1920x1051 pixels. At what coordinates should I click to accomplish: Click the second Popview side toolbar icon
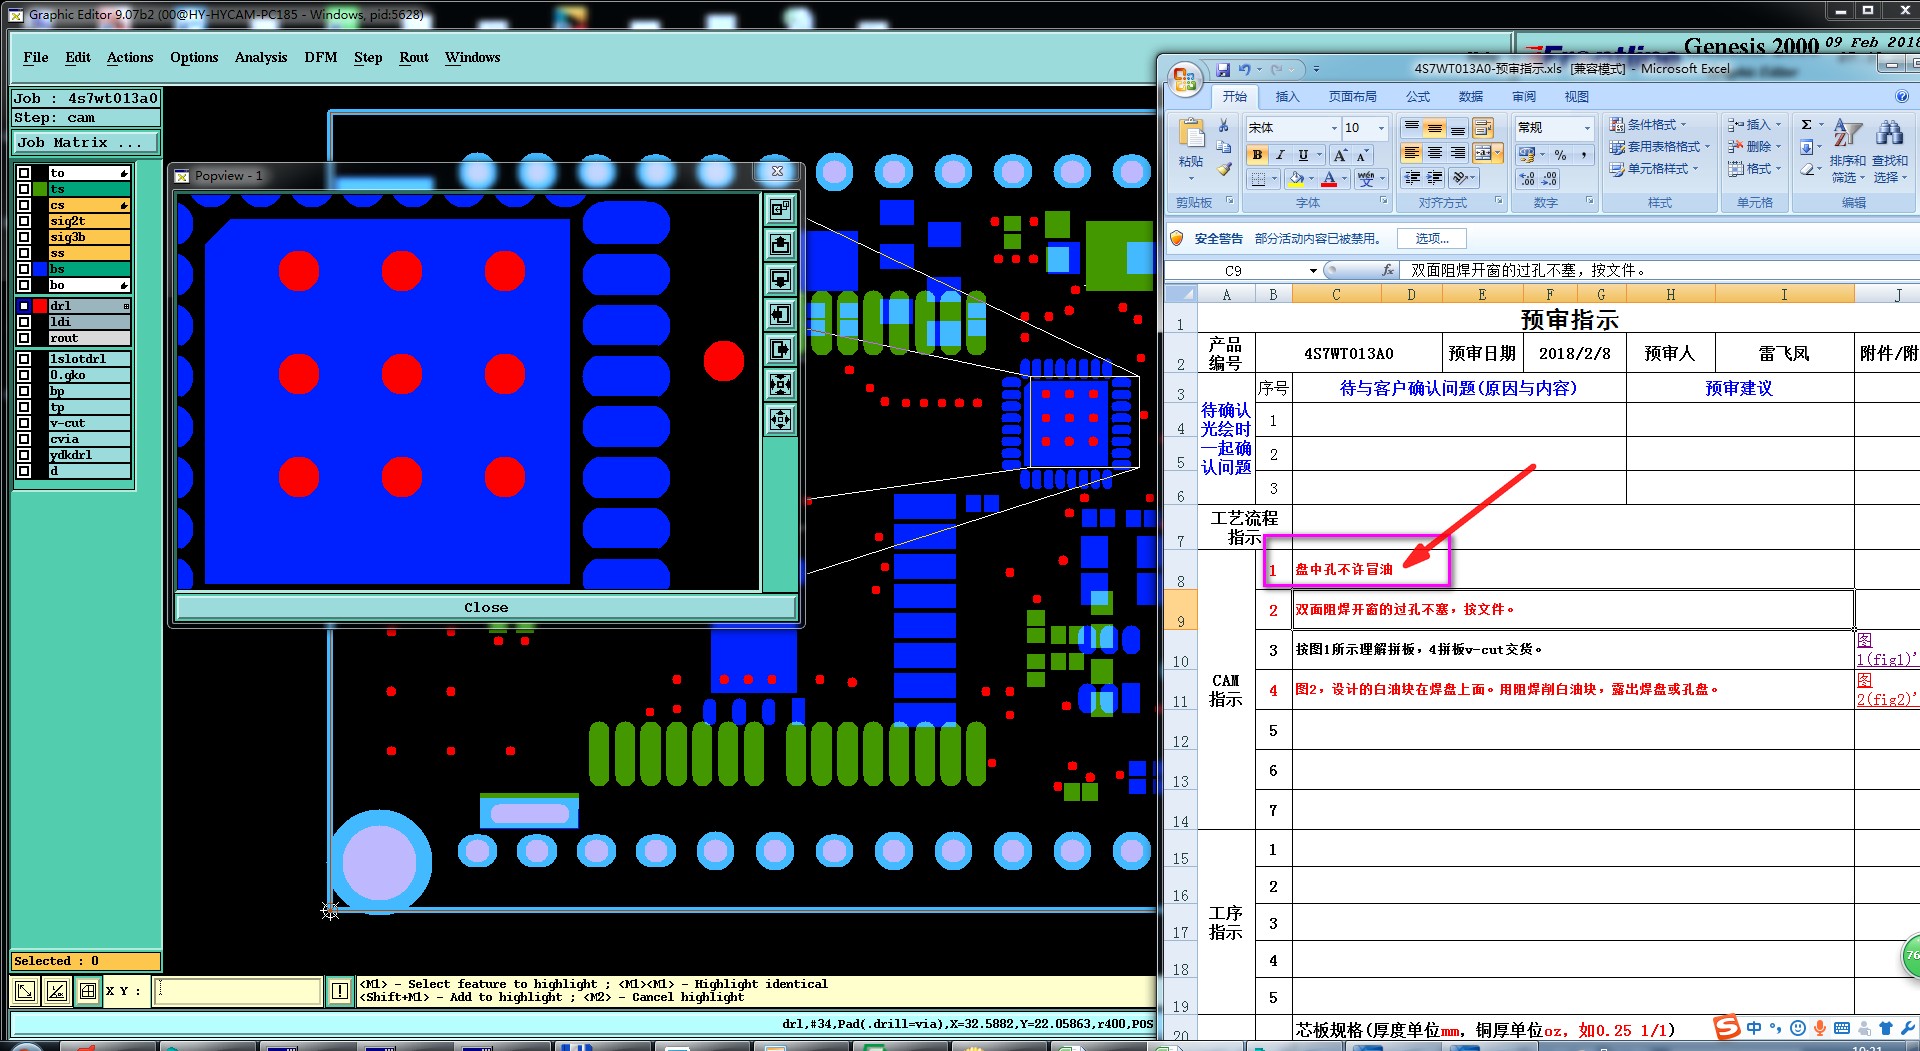[x=780, y=245]
